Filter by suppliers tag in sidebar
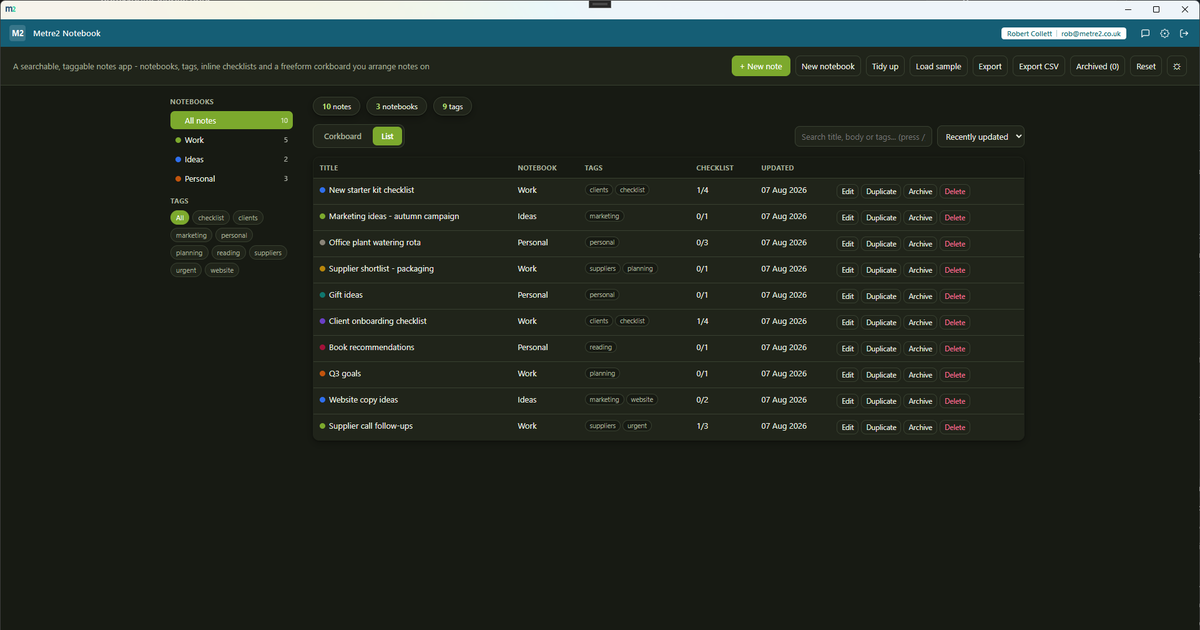Viewport: 1200px width, 630px height. point(268,253)
